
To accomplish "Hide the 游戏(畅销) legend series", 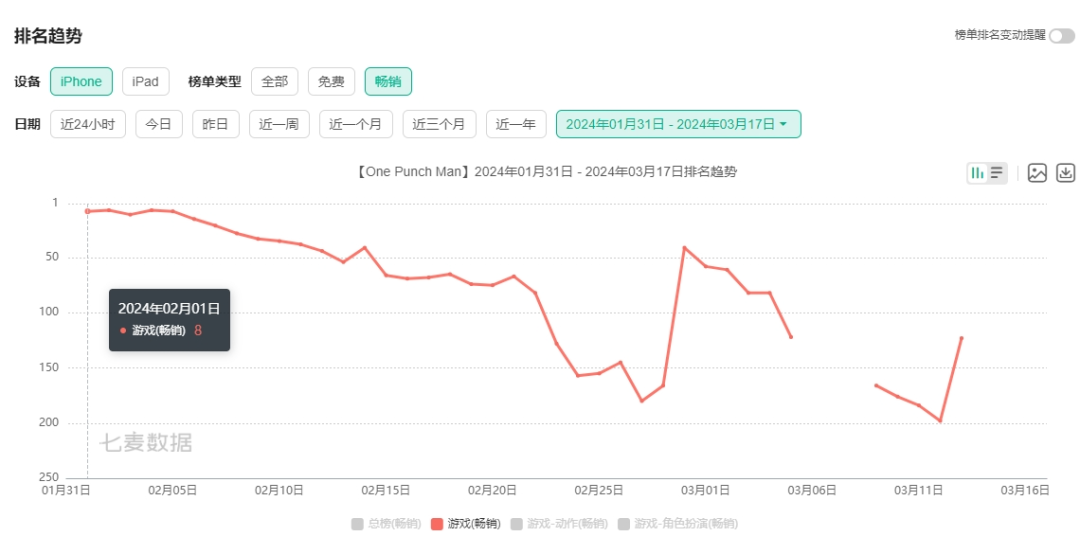I will coord(465,523).
